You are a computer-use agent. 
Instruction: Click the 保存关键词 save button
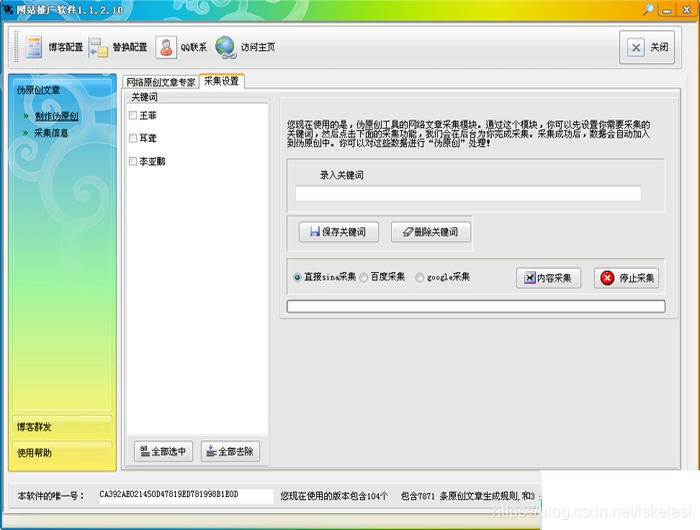[x=339, y=232]
